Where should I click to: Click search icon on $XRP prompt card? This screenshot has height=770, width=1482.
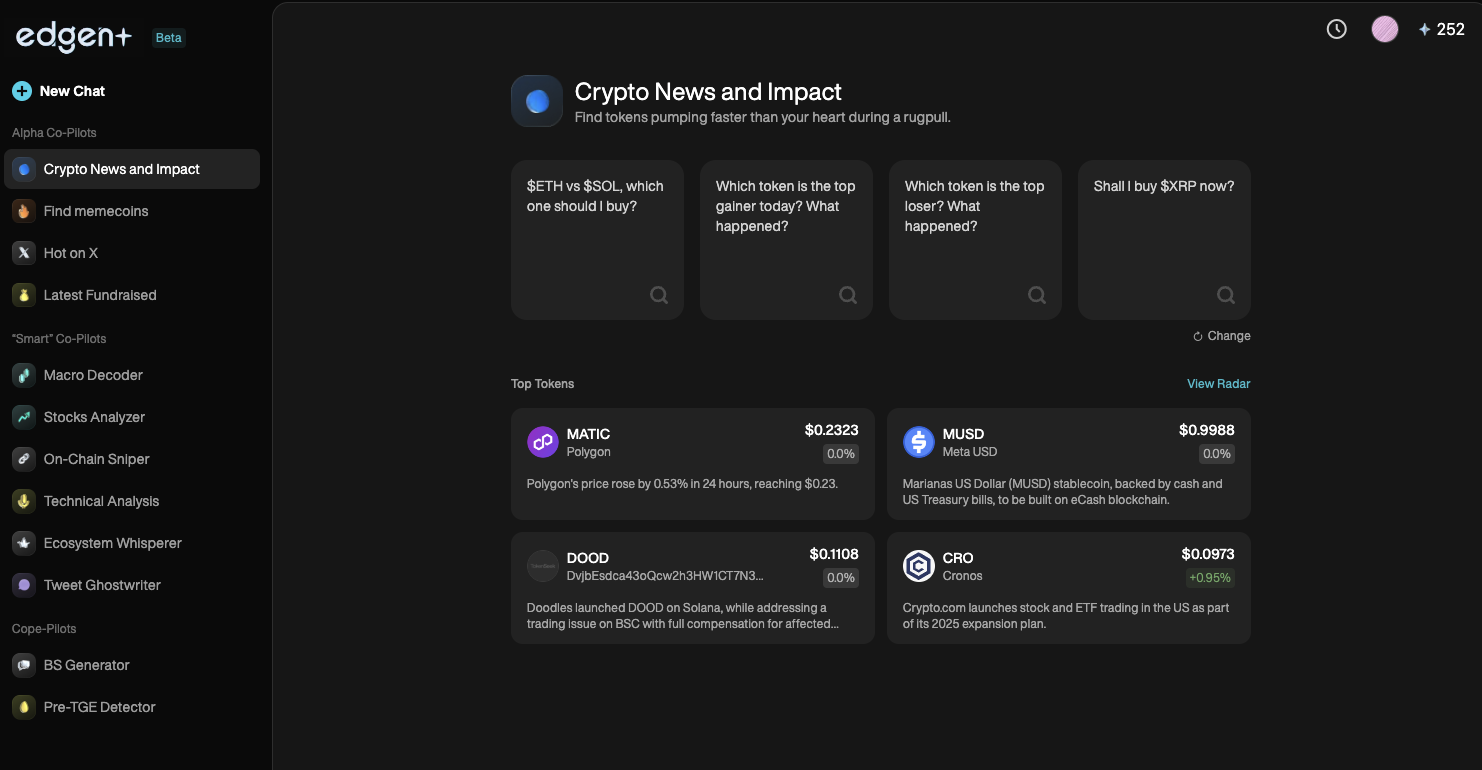[x=1225, y=295]
